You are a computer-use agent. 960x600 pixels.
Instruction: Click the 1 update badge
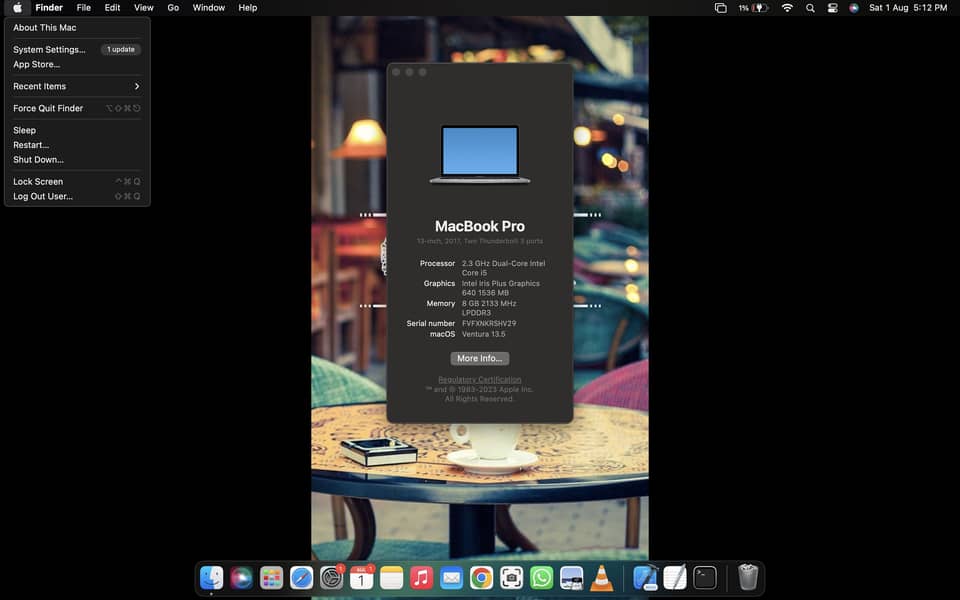click(121, 50)
